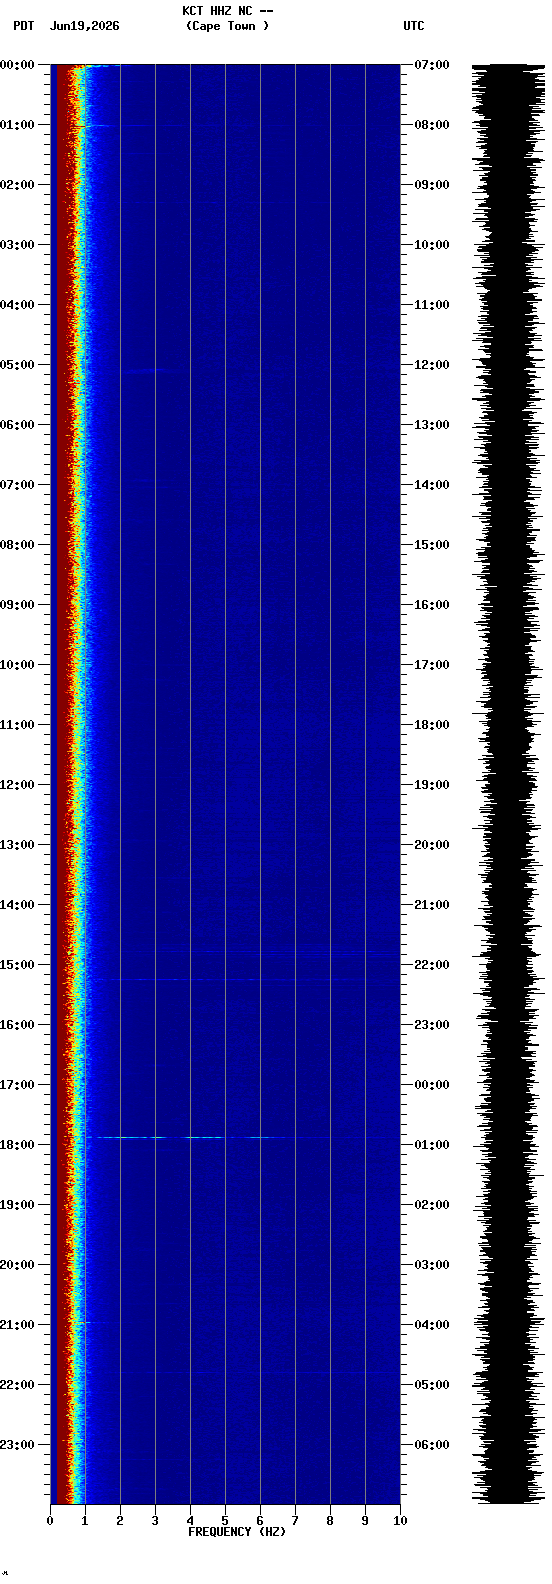Screen dimensions: 552x1584
Task: Click the PDT time label '12:00'
Action: click(x=17, y=785)
